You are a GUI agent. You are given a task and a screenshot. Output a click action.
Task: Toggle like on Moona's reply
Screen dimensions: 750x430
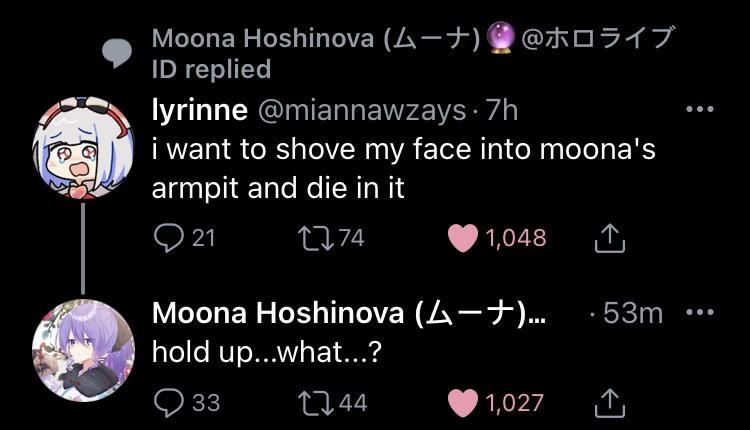click(463, 402)
